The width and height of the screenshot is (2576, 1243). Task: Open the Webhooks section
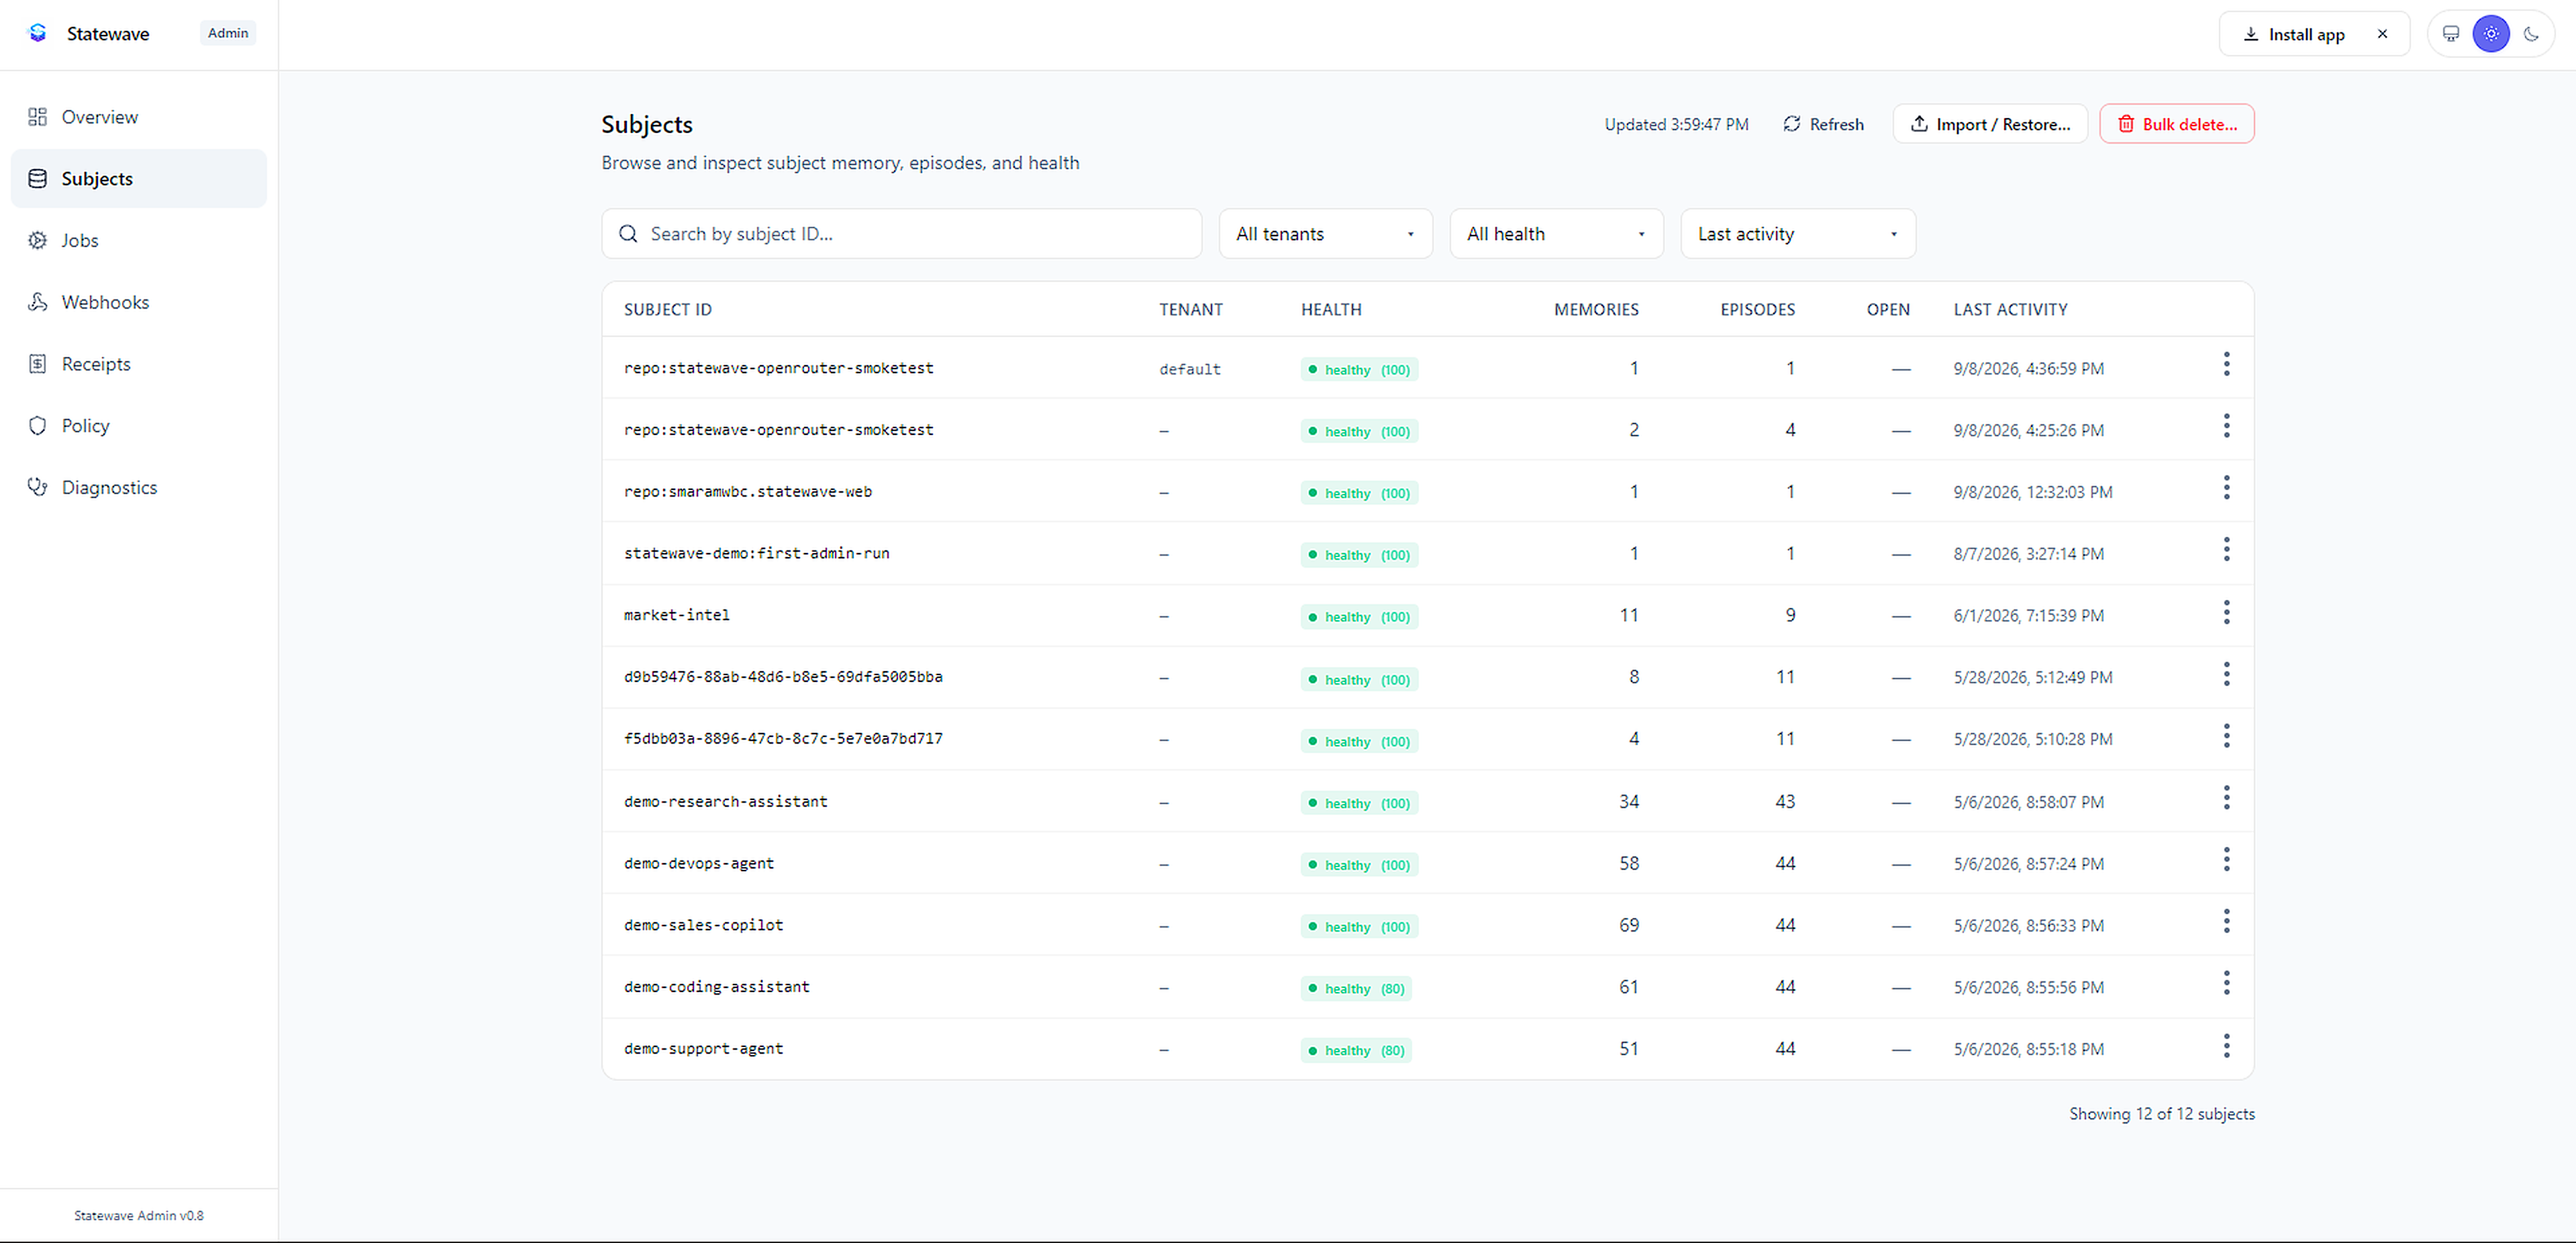click(139, 302)
